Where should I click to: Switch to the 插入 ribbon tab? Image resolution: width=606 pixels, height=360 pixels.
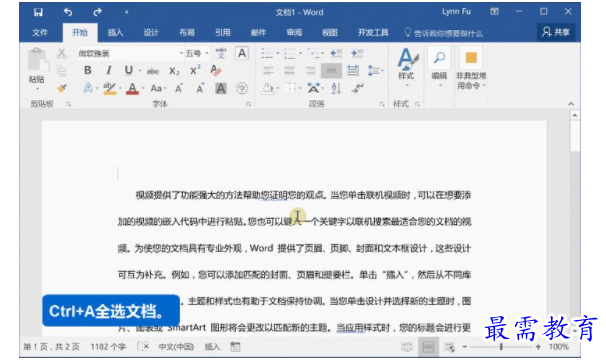click(115, 32)
